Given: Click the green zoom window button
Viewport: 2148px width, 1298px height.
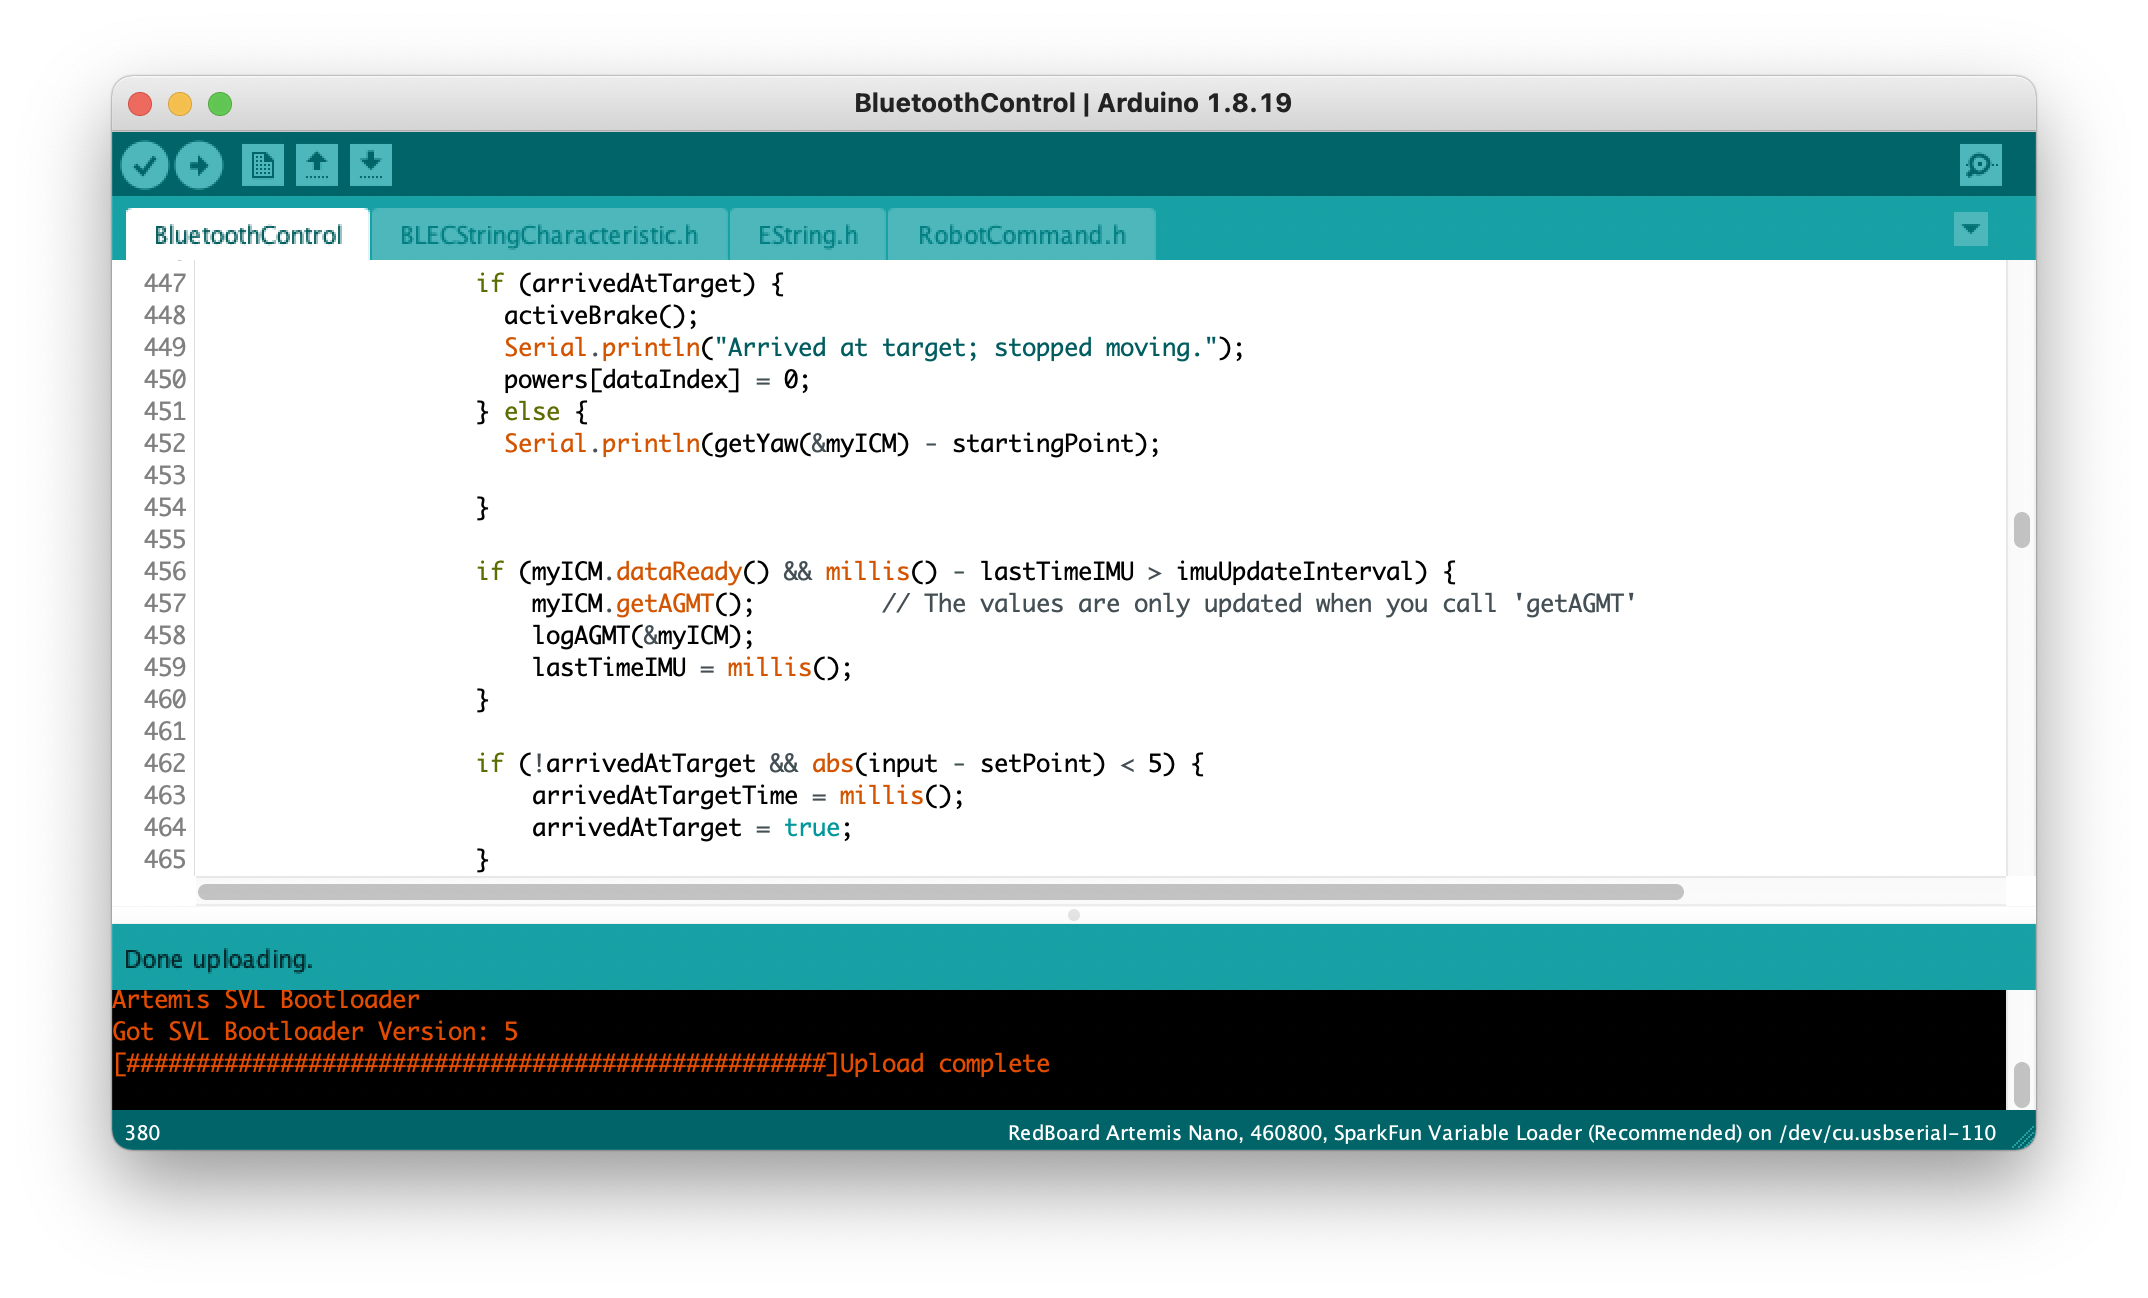Looking at the screenshot, I should [220, 104].
